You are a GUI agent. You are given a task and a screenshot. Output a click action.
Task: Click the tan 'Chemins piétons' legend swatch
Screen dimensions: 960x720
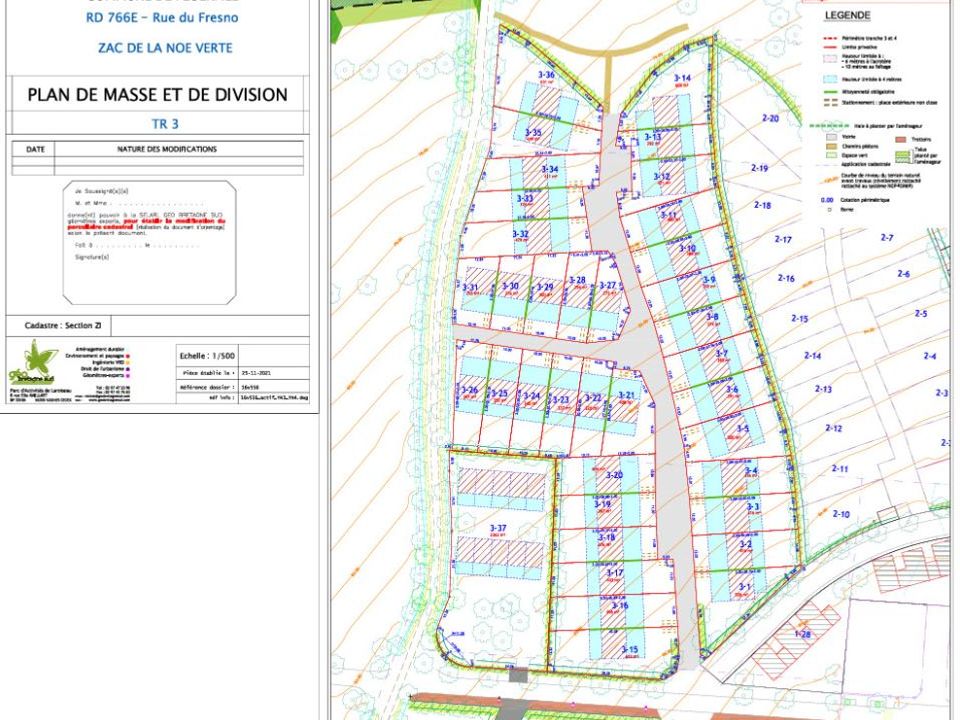[x=831, y=146]
